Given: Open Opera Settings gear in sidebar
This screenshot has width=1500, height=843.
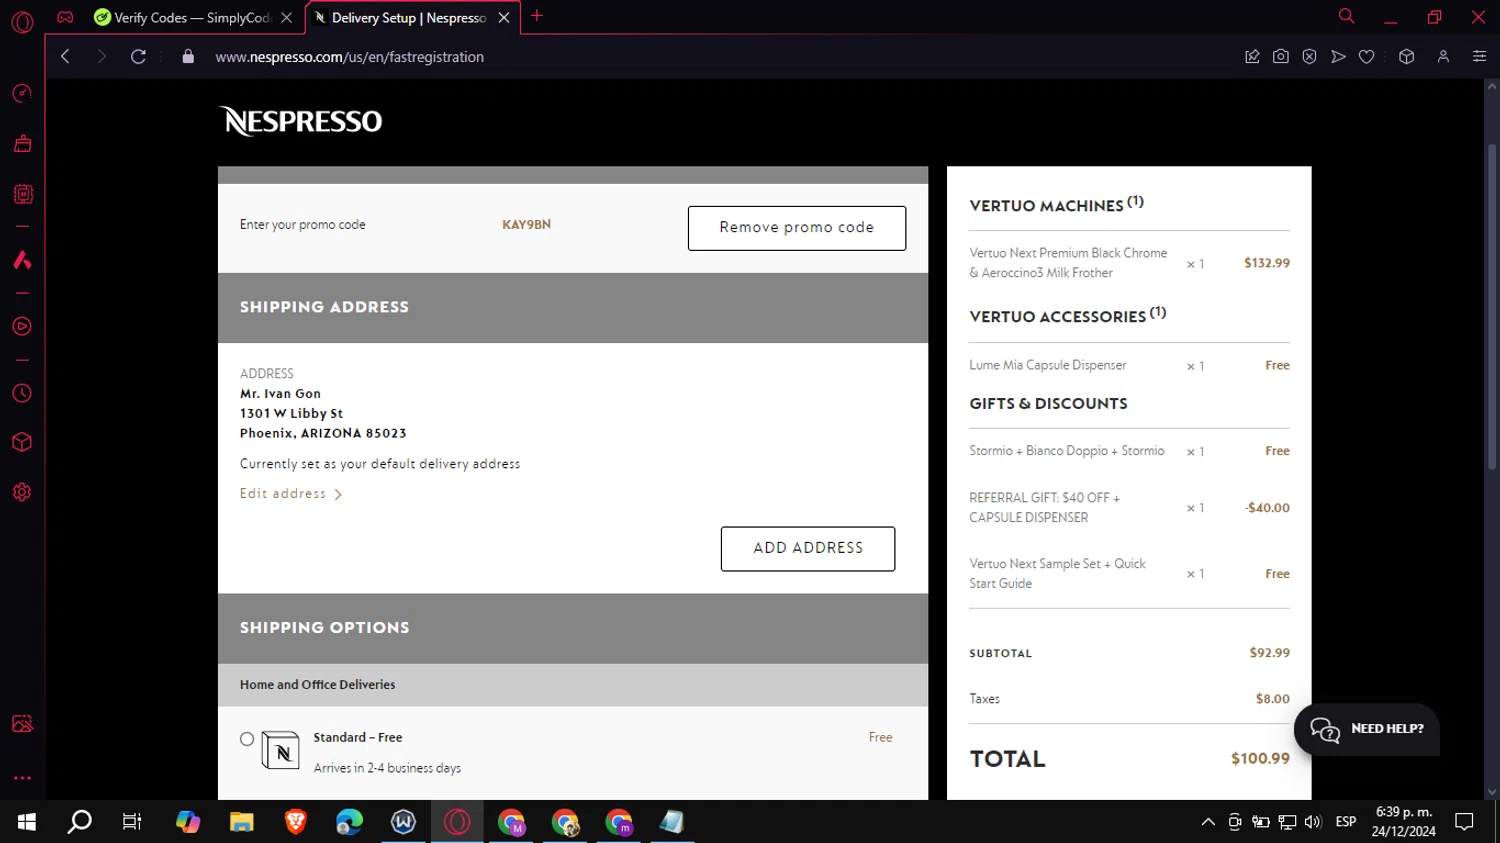Looking at the screenshot, I should click(22, 492).
